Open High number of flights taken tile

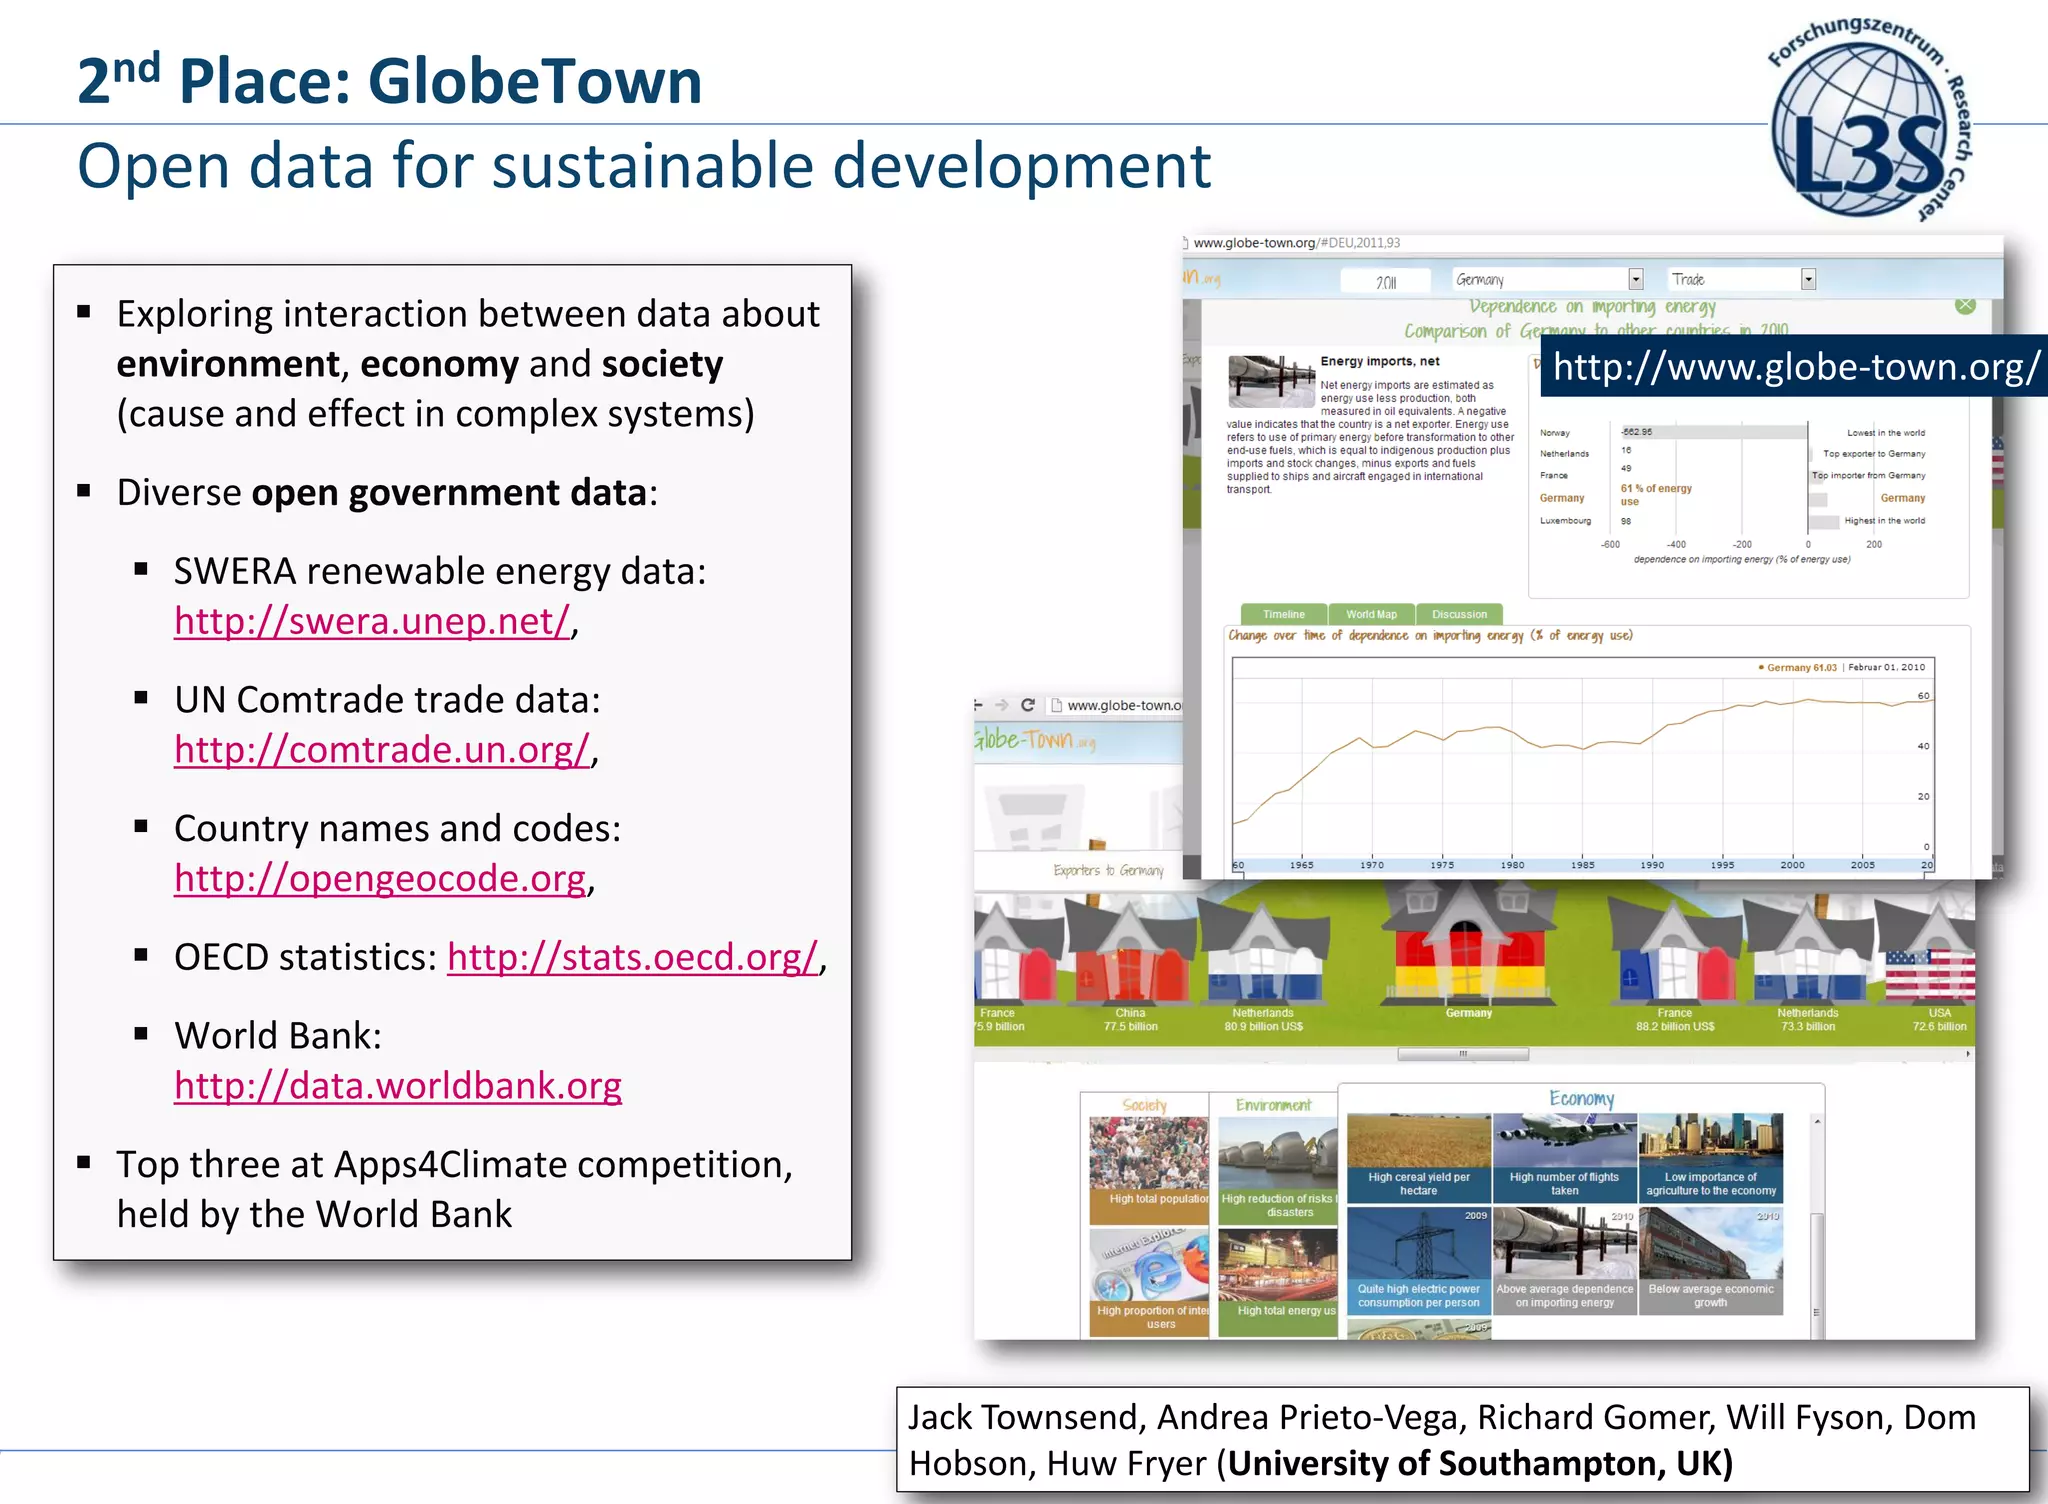pos(1564,1158)
